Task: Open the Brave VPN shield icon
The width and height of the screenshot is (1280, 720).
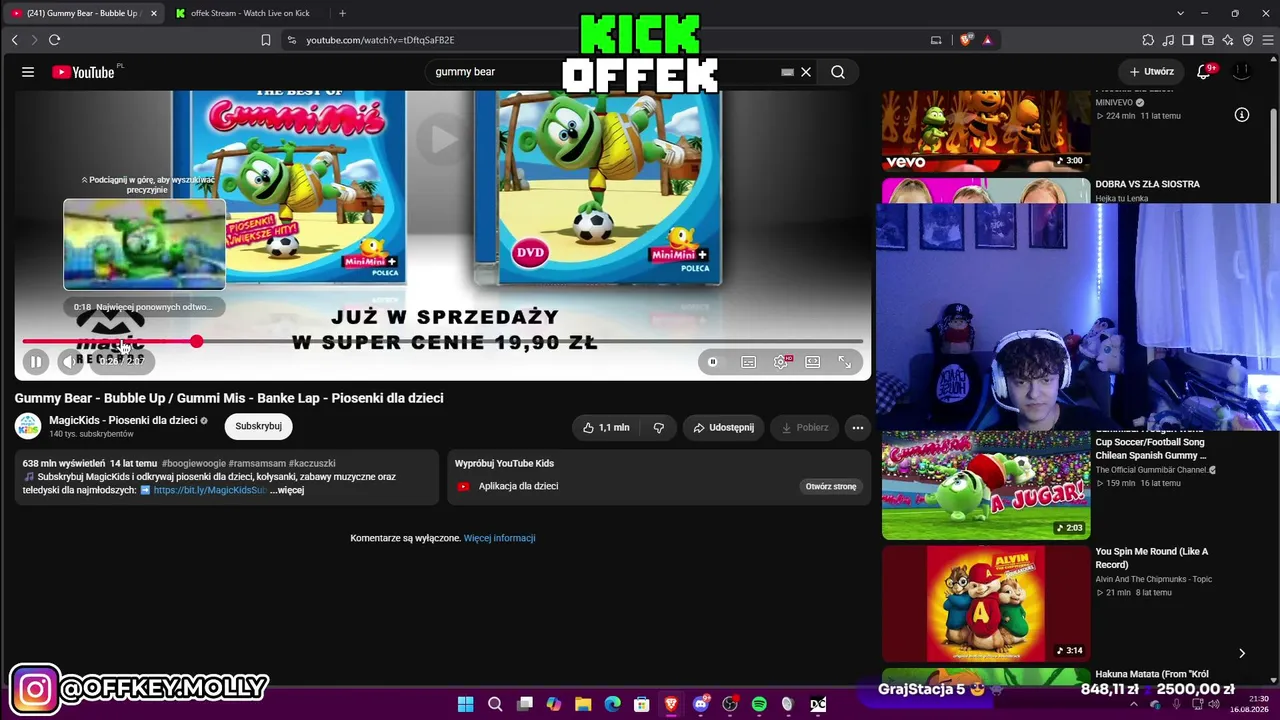Action: (1248, 40)
